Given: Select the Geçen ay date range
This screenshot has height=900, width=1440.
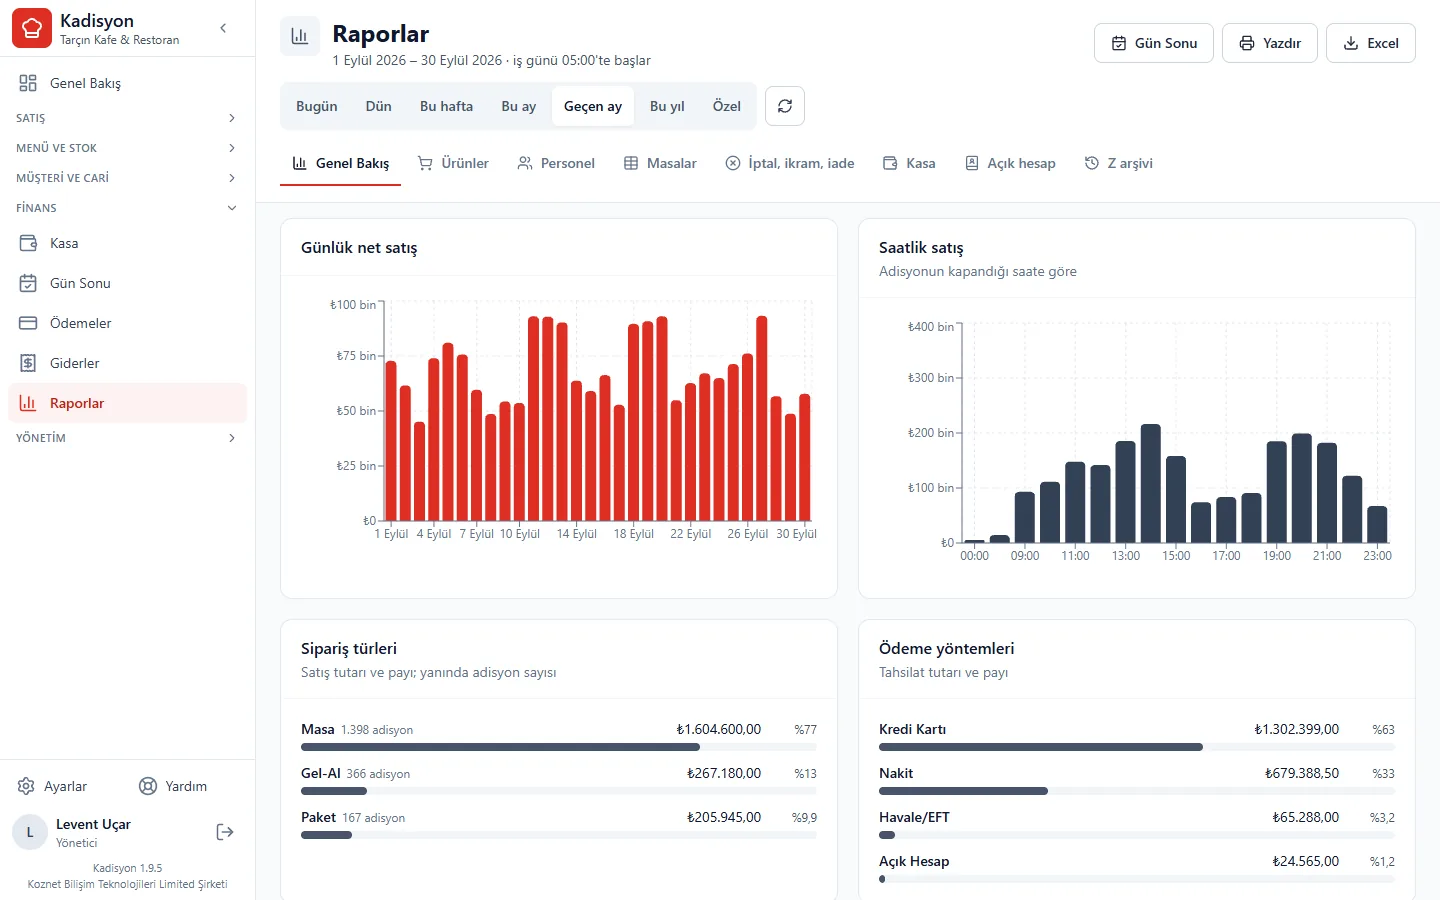Looking at the screenshot, I should [593, 106].
